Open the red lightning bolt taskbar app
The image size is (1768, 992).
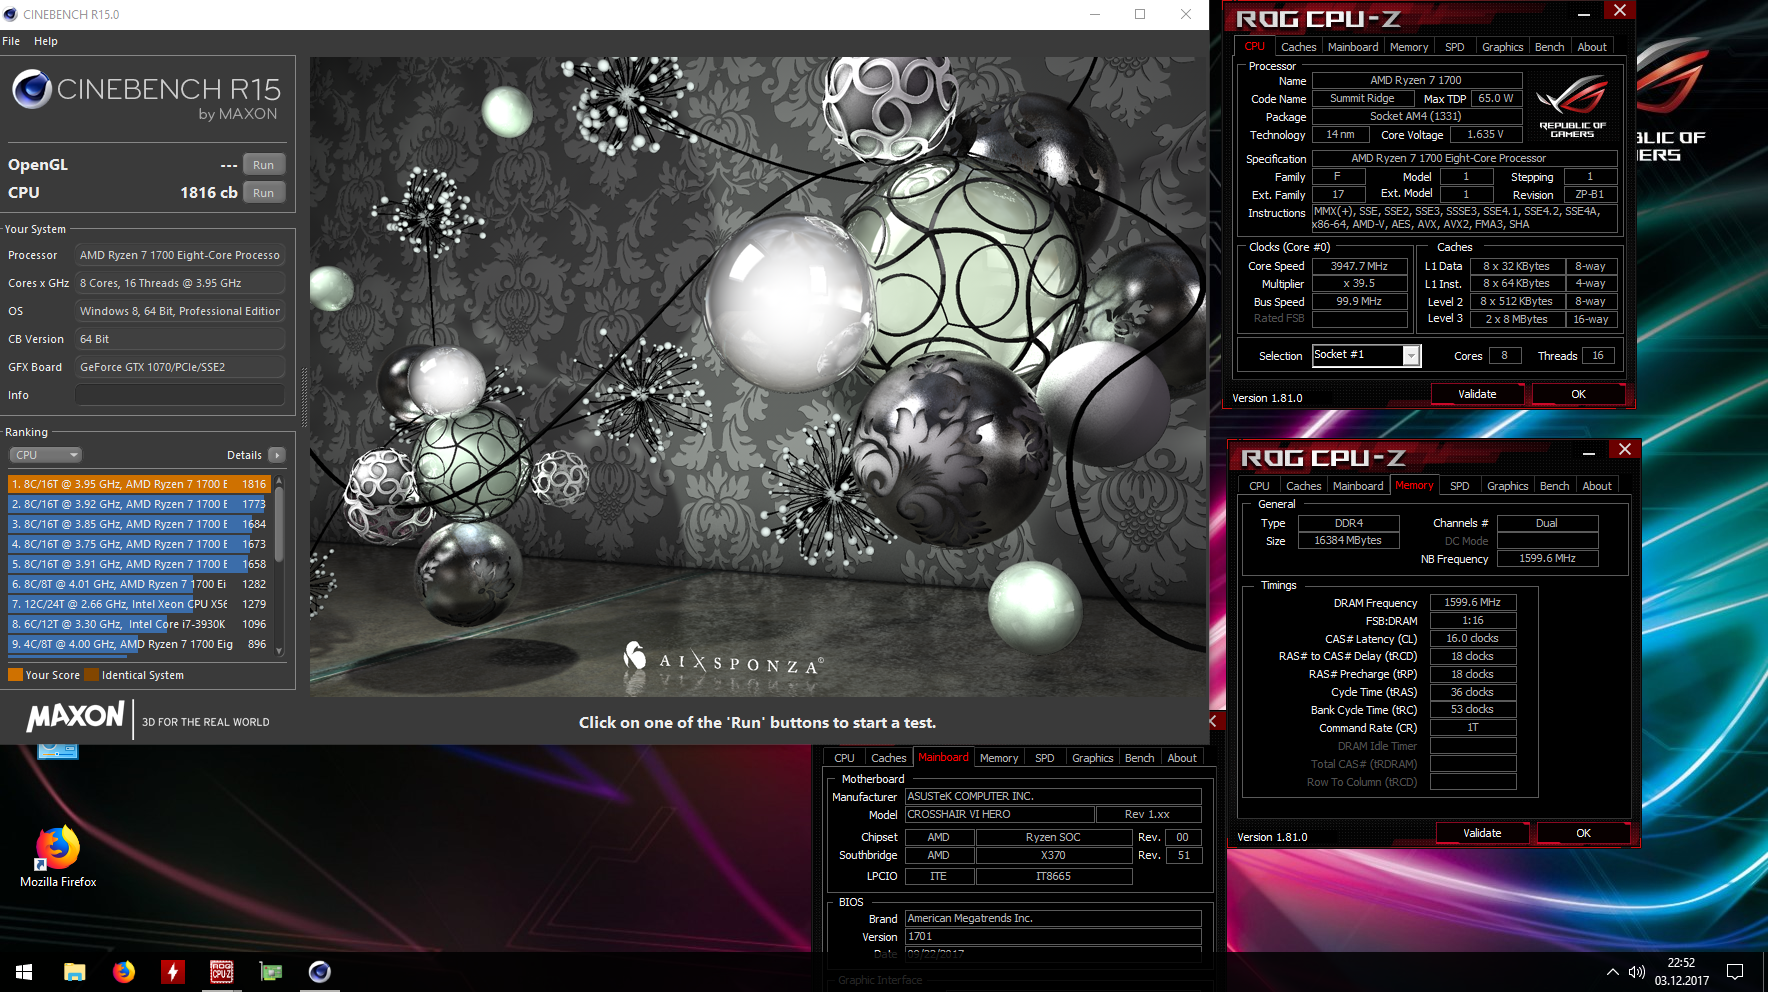pyautogui.click(x=173, y=972)
